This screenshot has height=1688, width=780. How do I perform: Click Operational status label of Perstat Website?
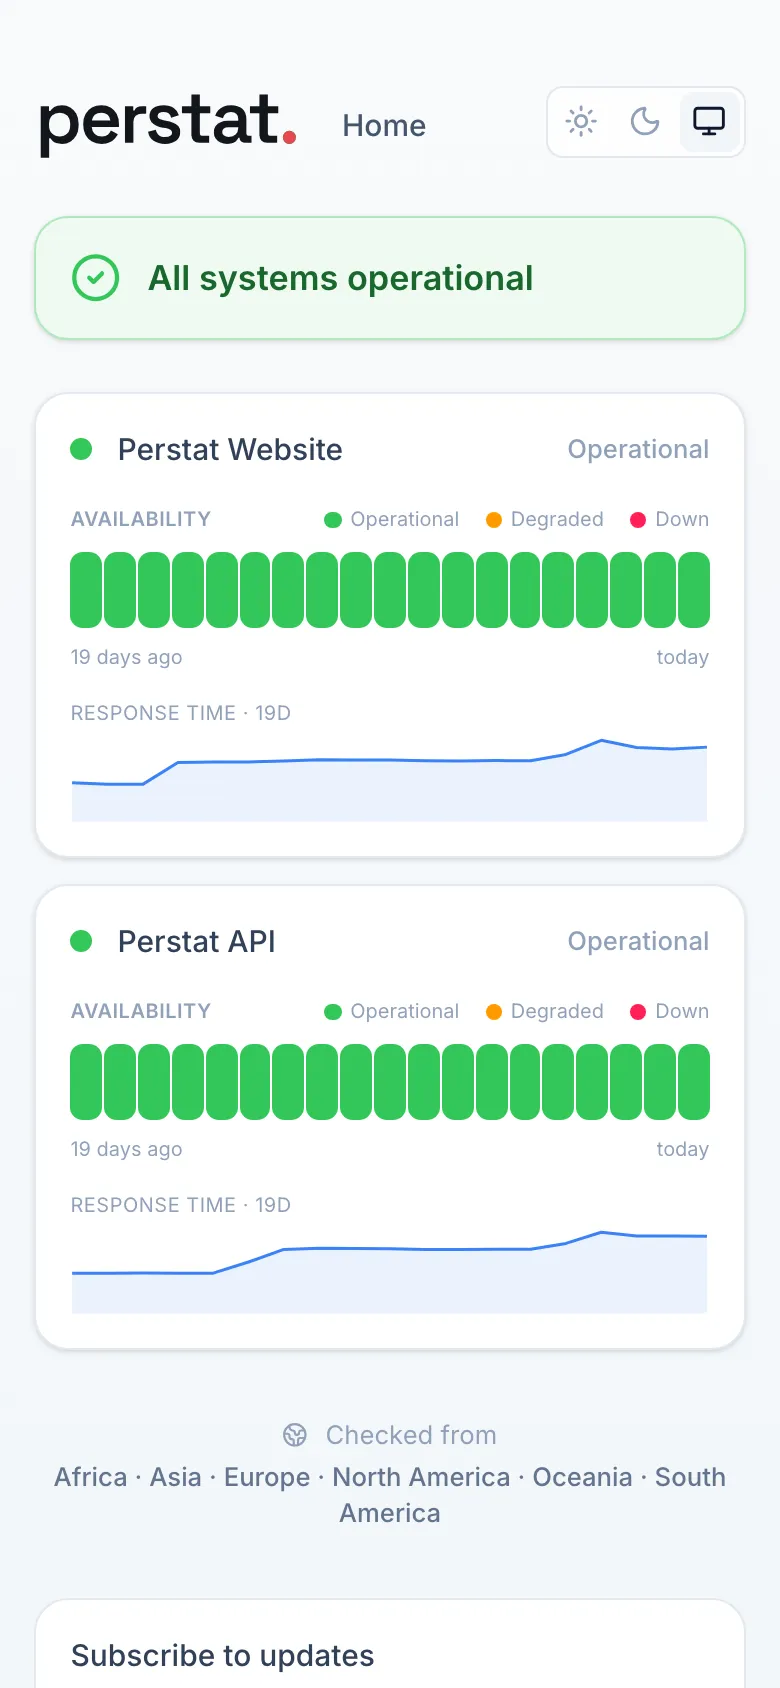[638, 449]
